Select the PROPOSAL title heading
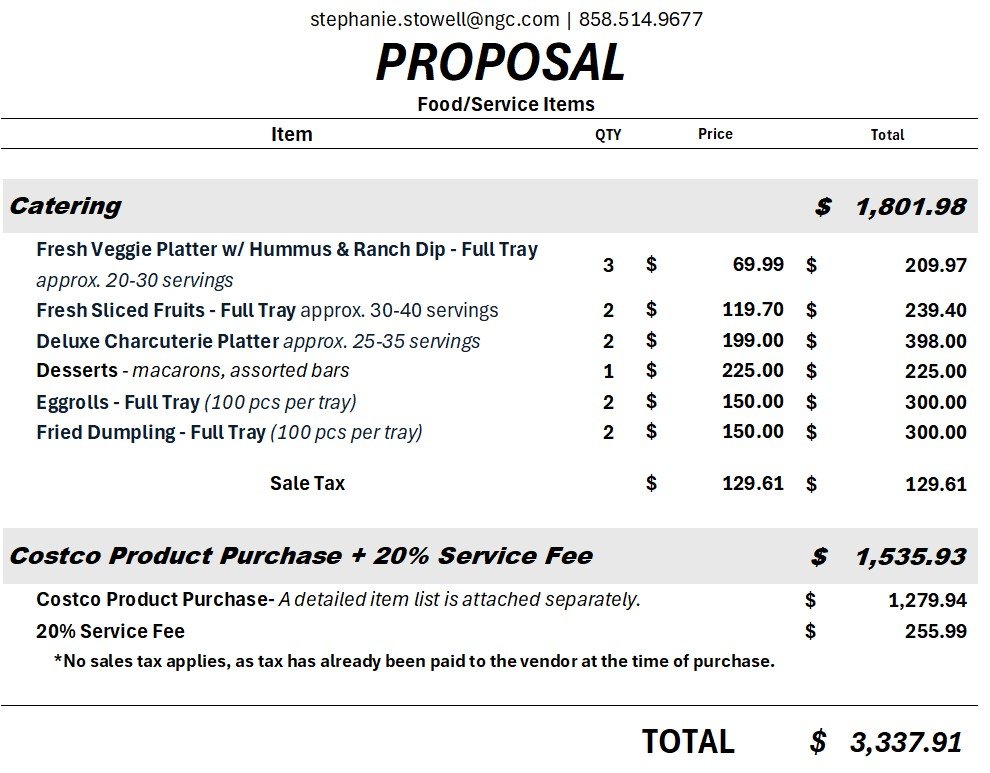990x773 pixels. (x=500, y=63)
